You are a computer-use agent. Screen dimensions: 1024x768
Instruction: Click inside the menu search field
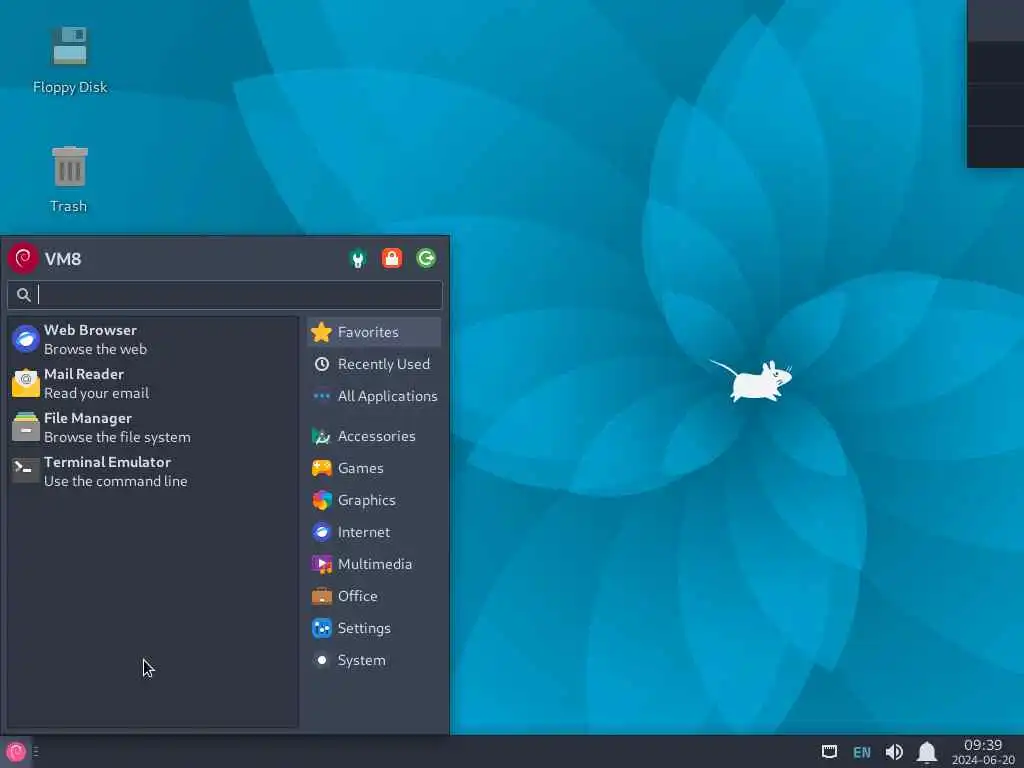225,295
